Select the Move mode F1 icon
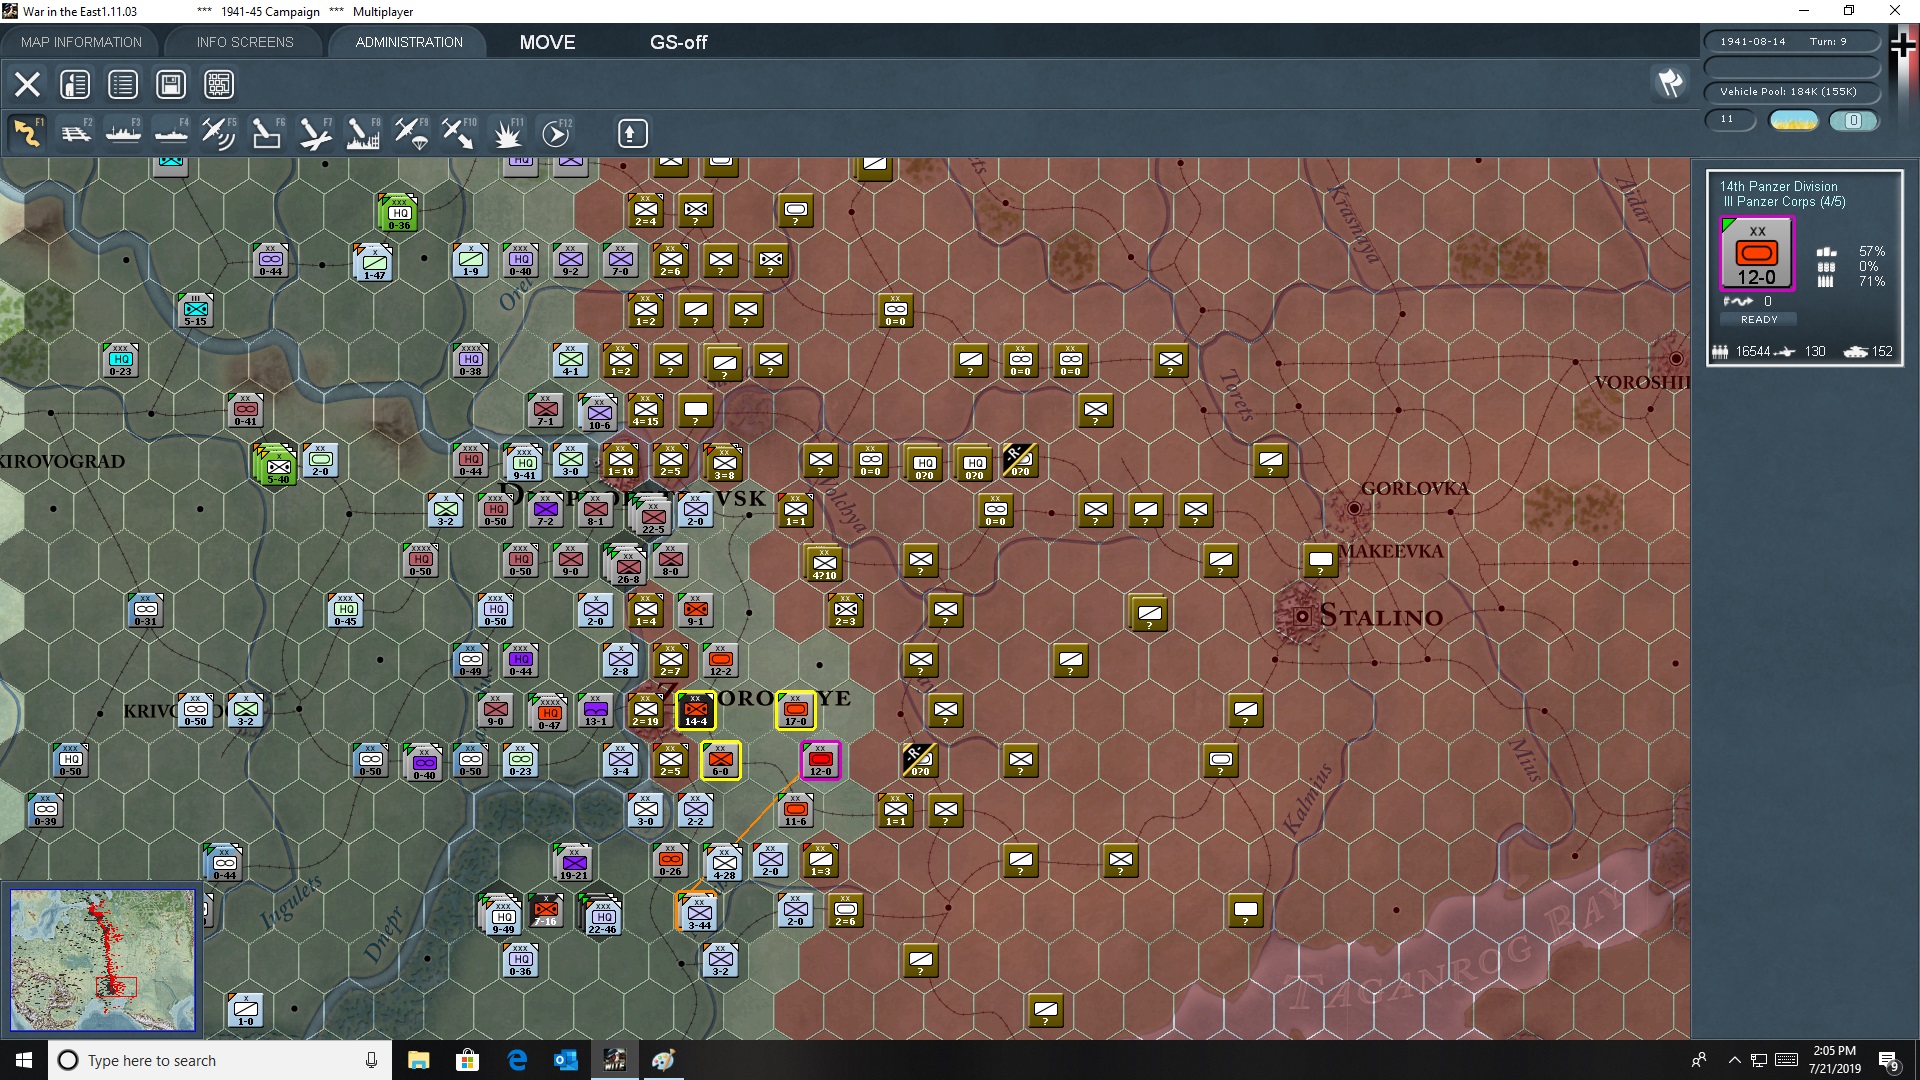Image resolution: width=1920 pixels, height=1080 pixels. (x=27, y=133)
